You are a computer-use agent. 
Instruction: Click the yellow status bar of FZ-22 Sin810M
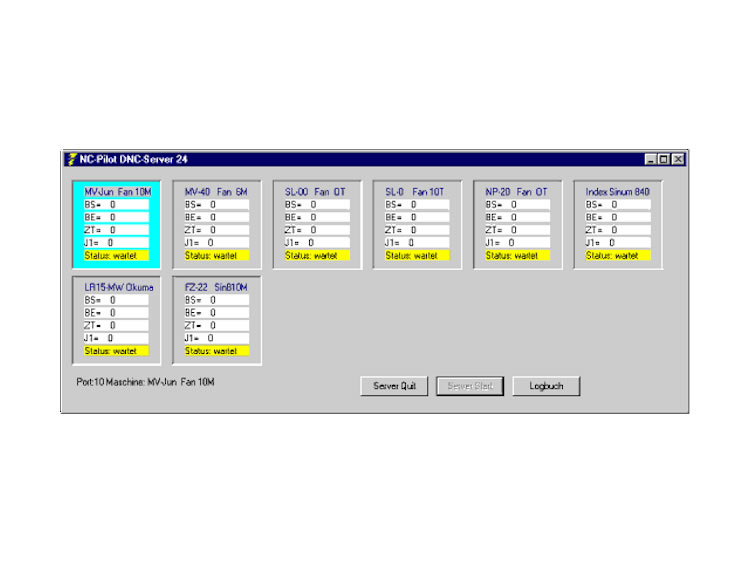coord(216,351)
